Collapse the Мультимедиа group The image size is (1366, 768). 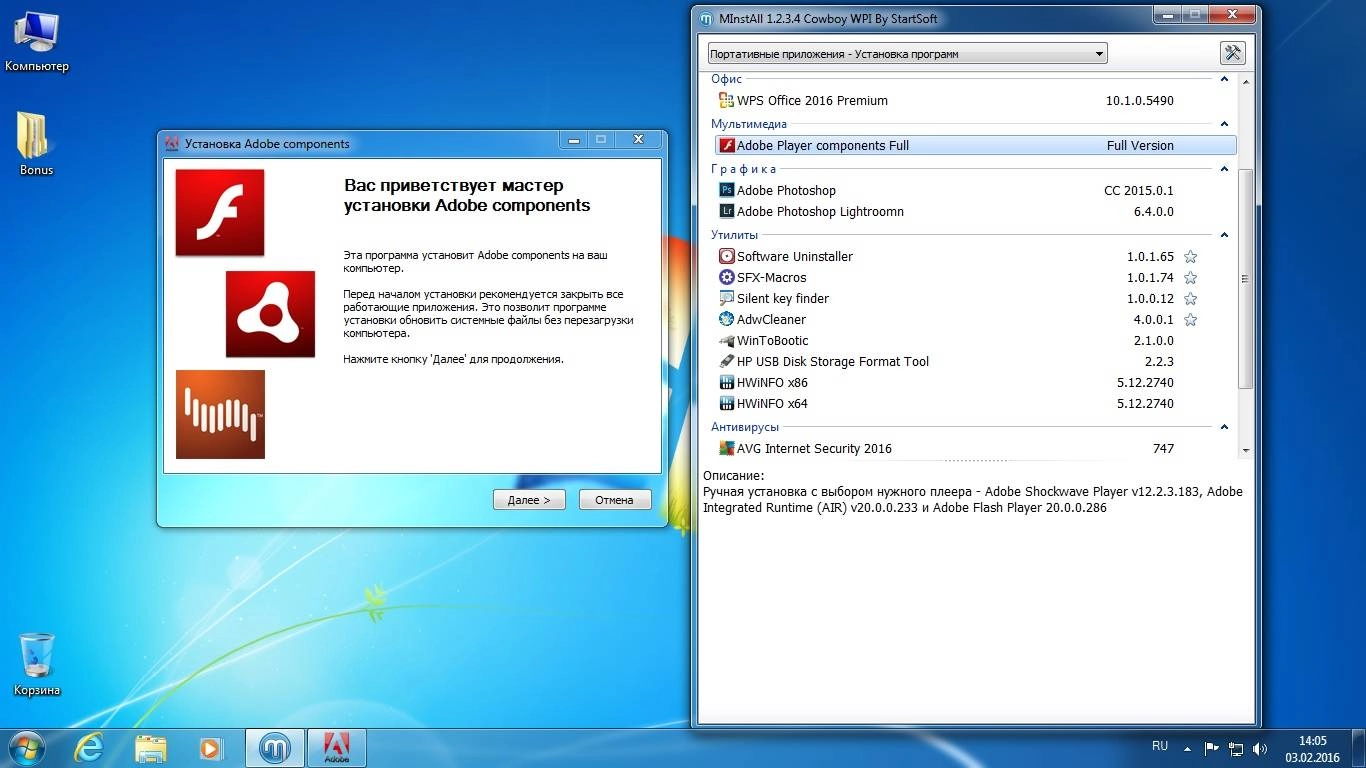pos(1224,124)
